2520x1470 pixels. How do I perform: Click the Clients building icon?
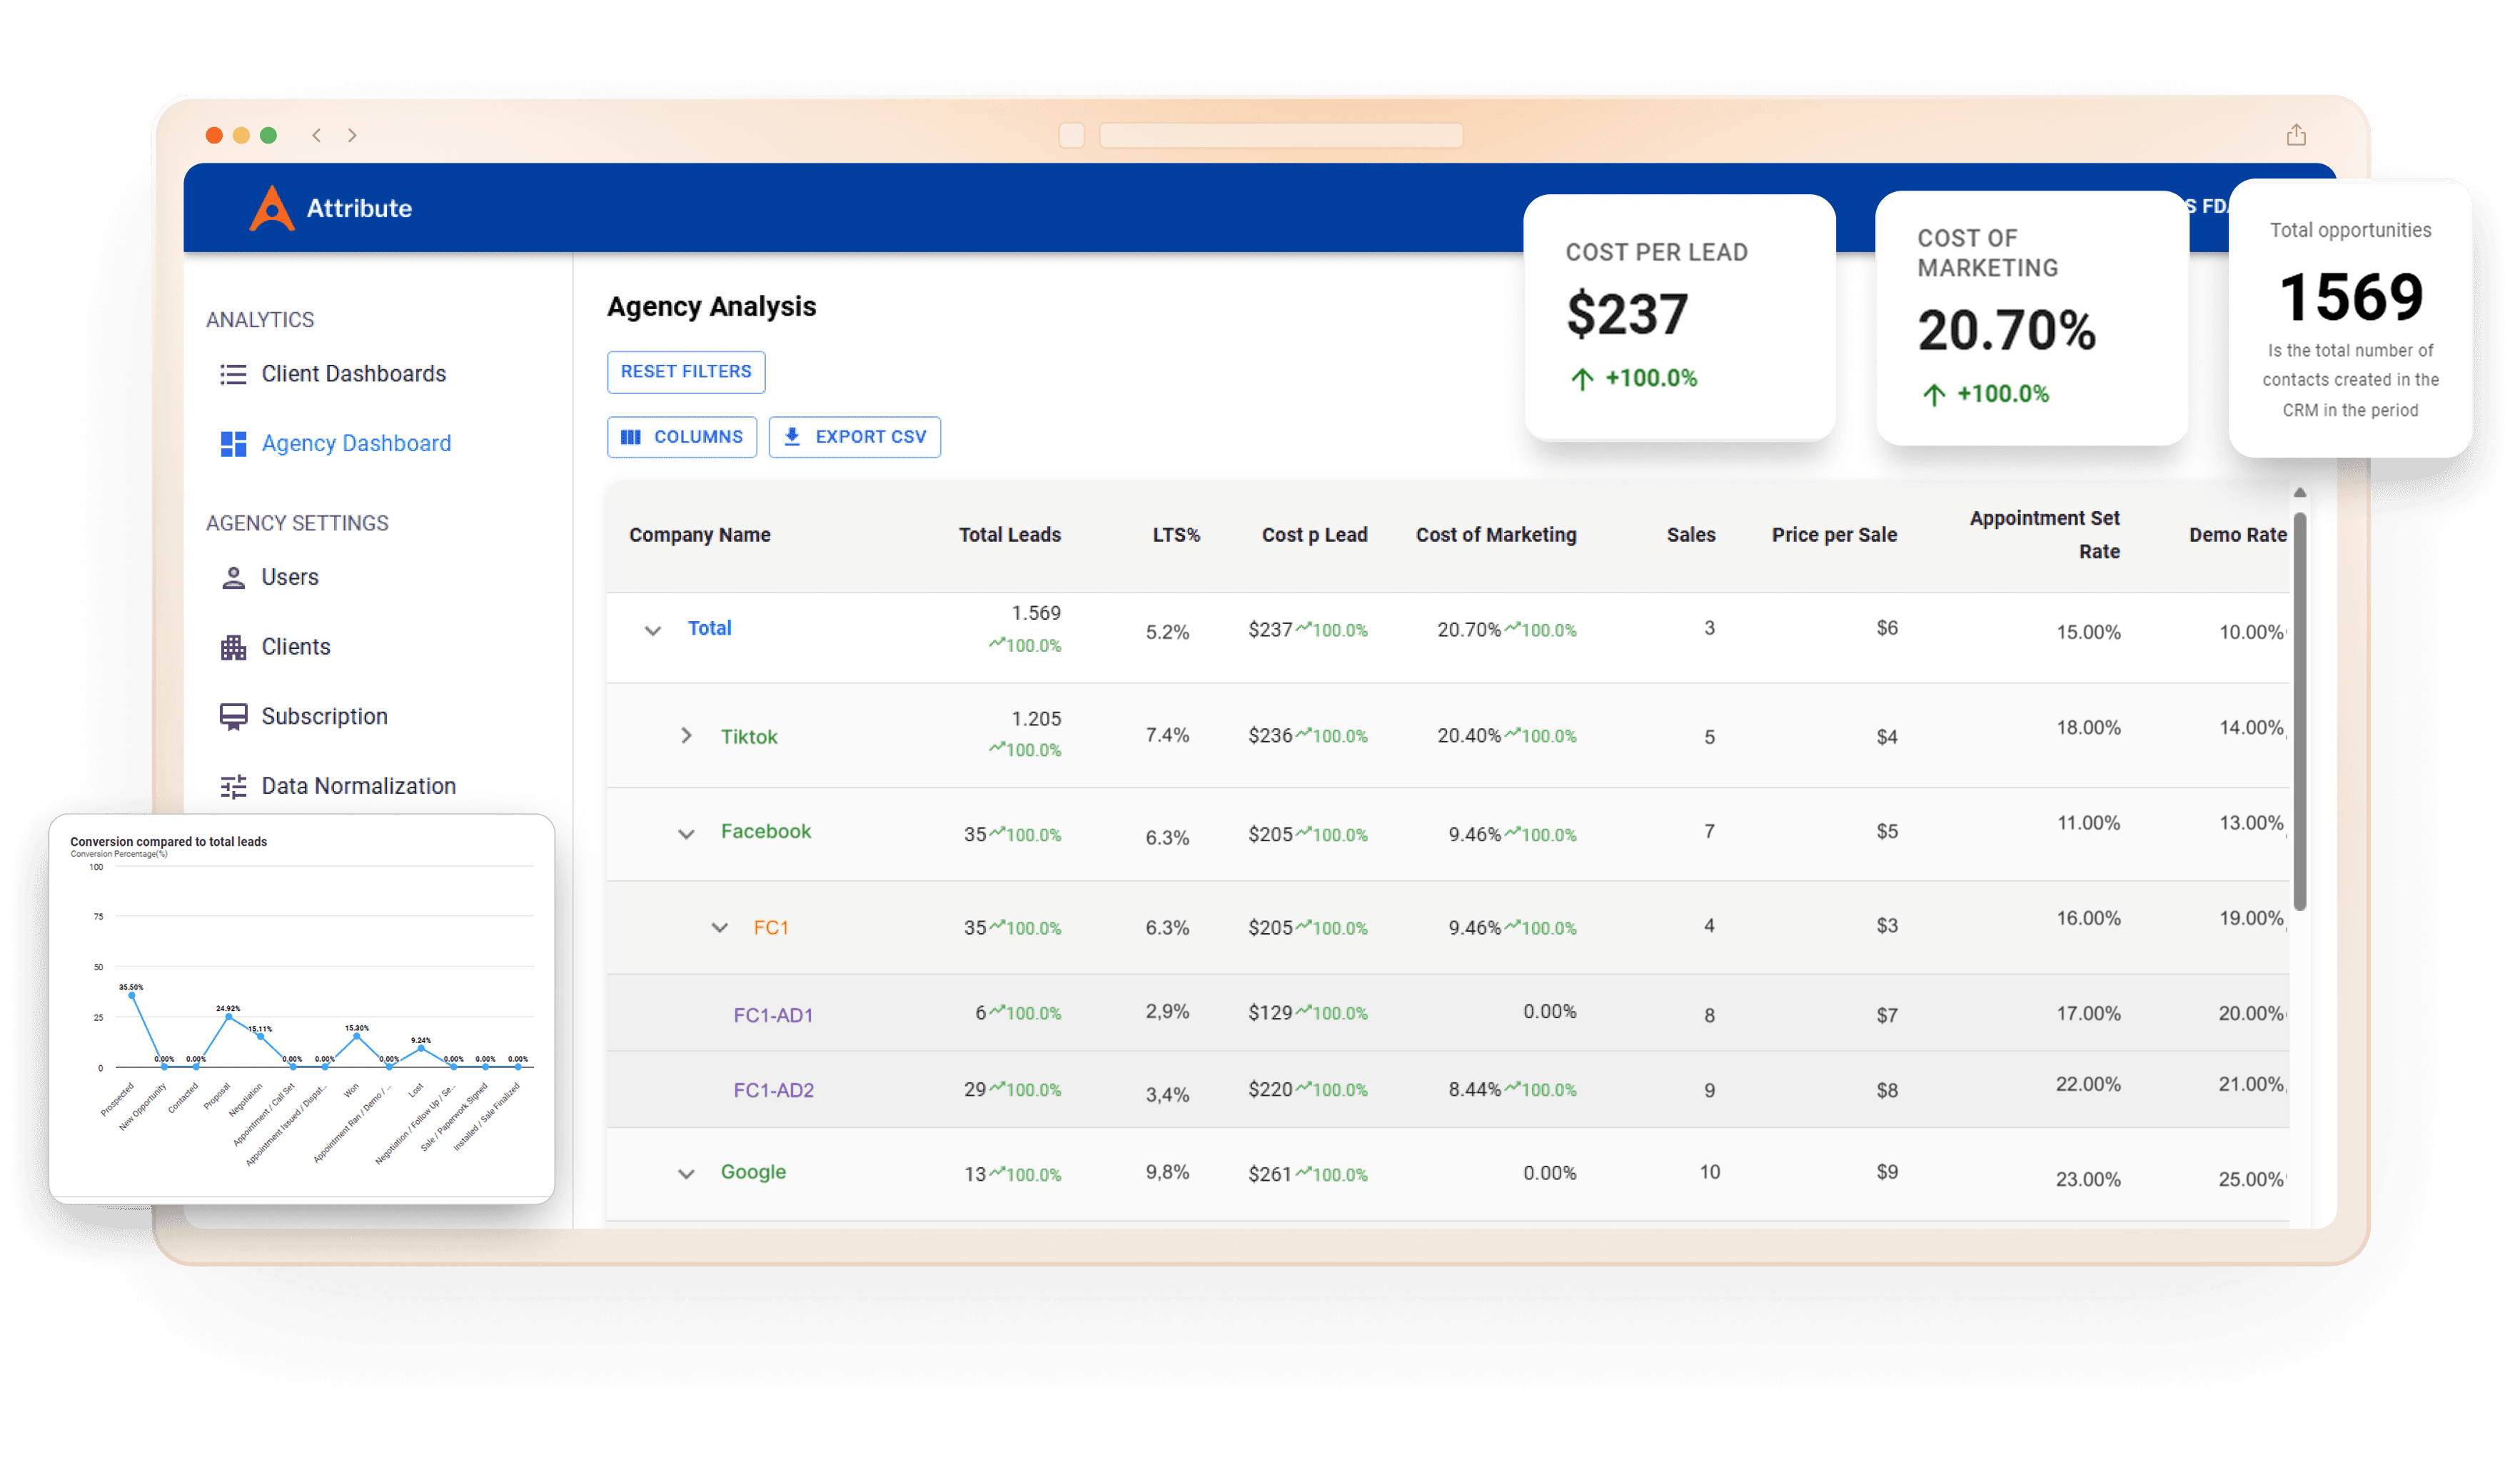tap(233, 648)
